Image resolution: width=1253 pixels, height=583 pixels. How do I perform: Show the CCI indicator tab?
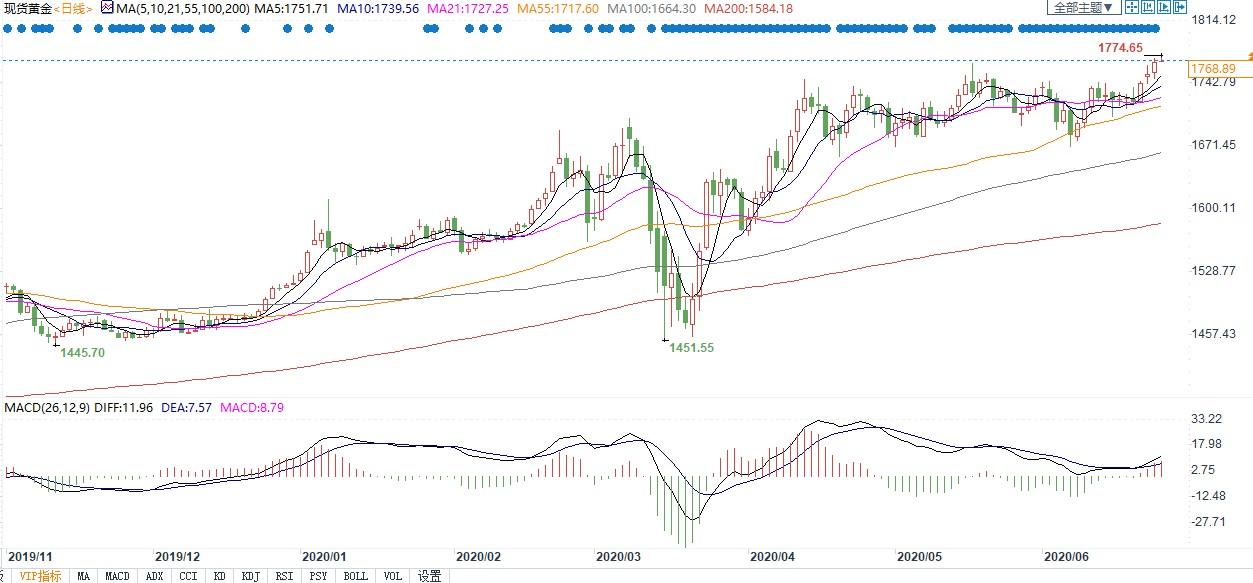pos(188,576)
